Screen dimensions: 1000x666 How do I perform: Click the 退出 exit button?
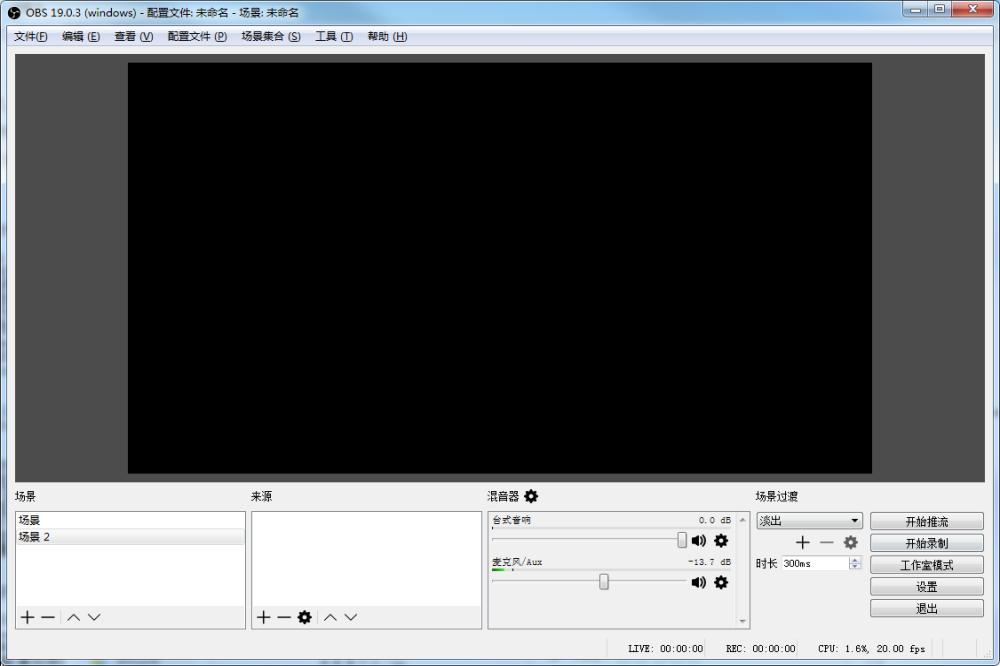click(927, 608)
